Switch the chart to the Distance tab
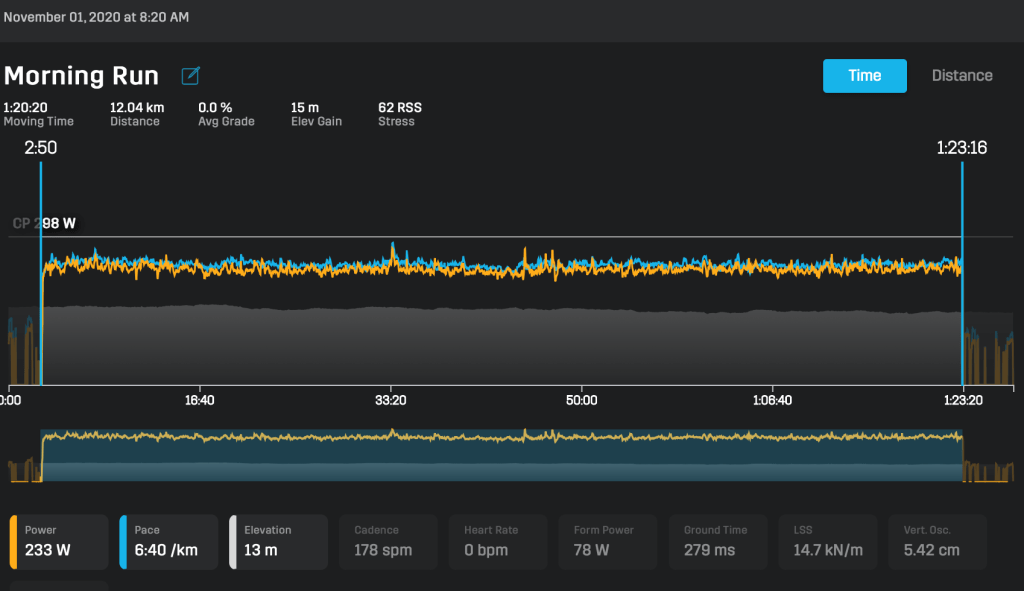This screenshot has width=1024, height=591. tap(961, 76)
